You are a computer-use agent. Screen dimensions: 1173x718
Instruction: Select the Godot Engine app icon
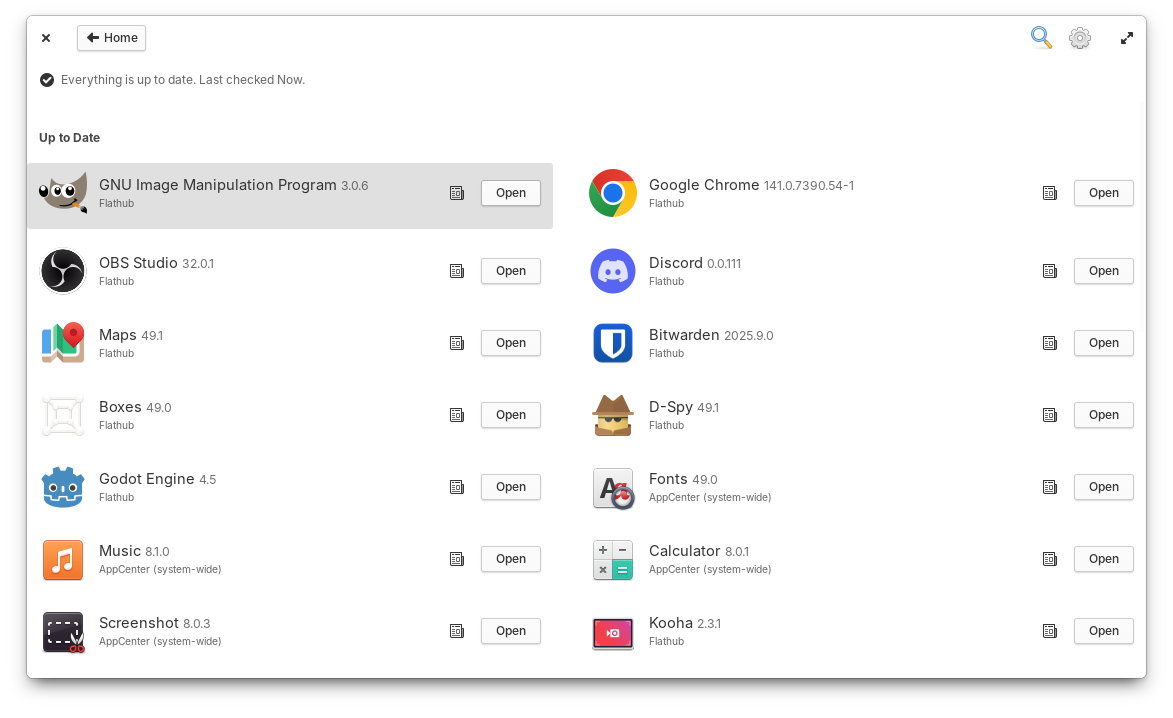pos(63,487)
